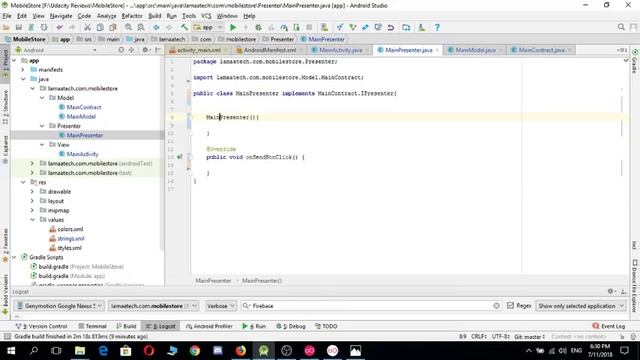This screenshot has height=360, width=640.
Task: Clear the Logcat search field with X icon
Action: click(x=496, y=306)
